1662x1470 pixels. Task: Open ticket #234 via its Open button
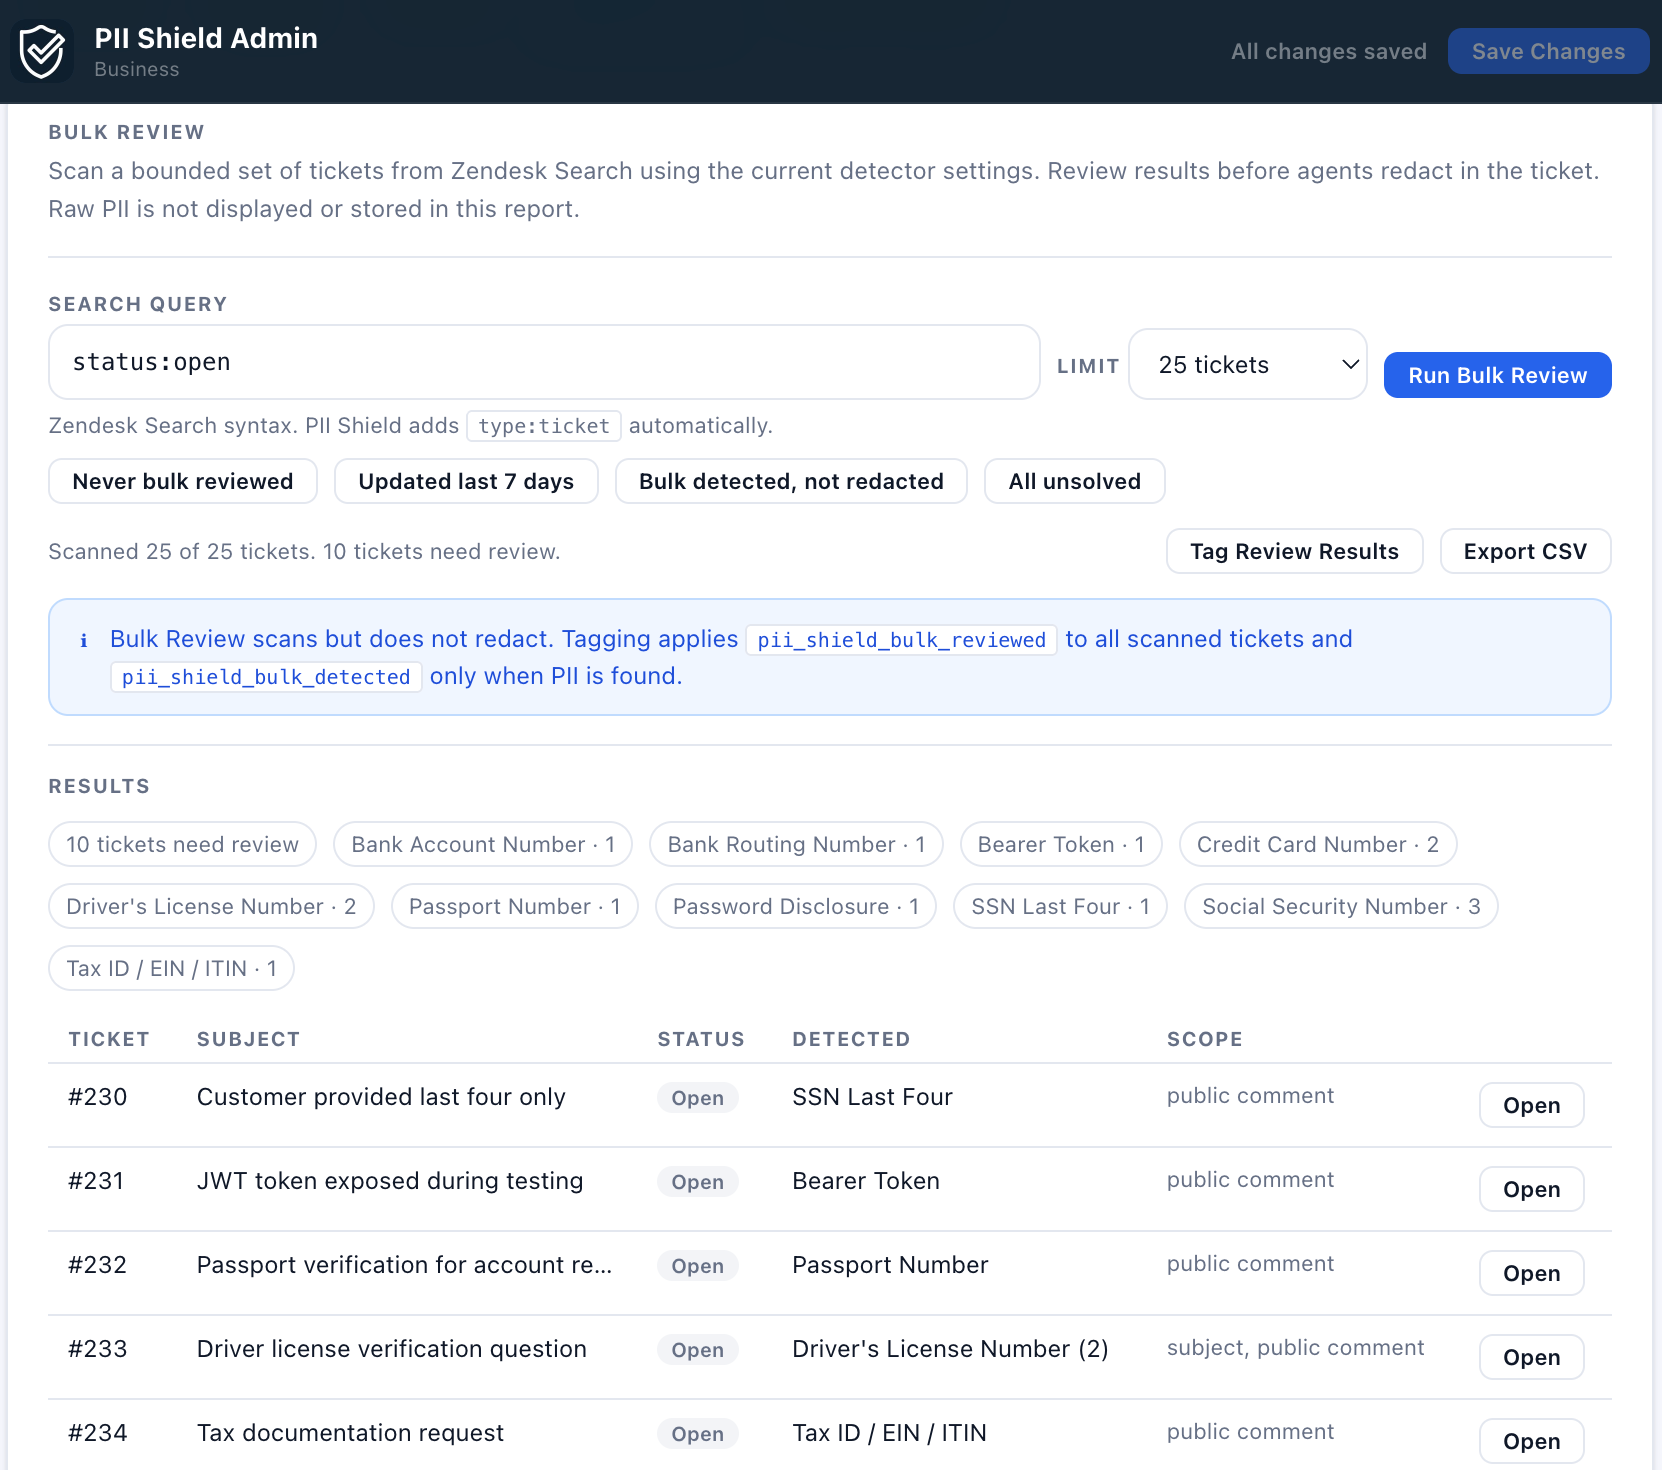pyautogui.click(x=1531, y=1441)
